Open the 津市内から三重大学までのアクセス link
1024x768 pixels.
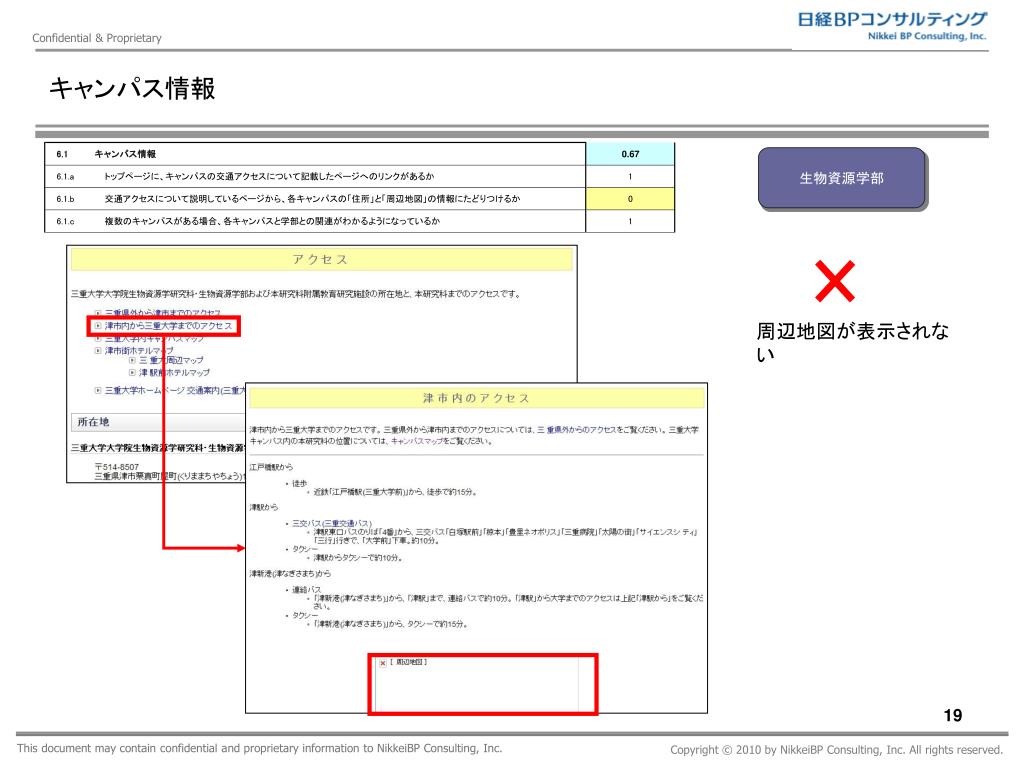coord(168,326)
